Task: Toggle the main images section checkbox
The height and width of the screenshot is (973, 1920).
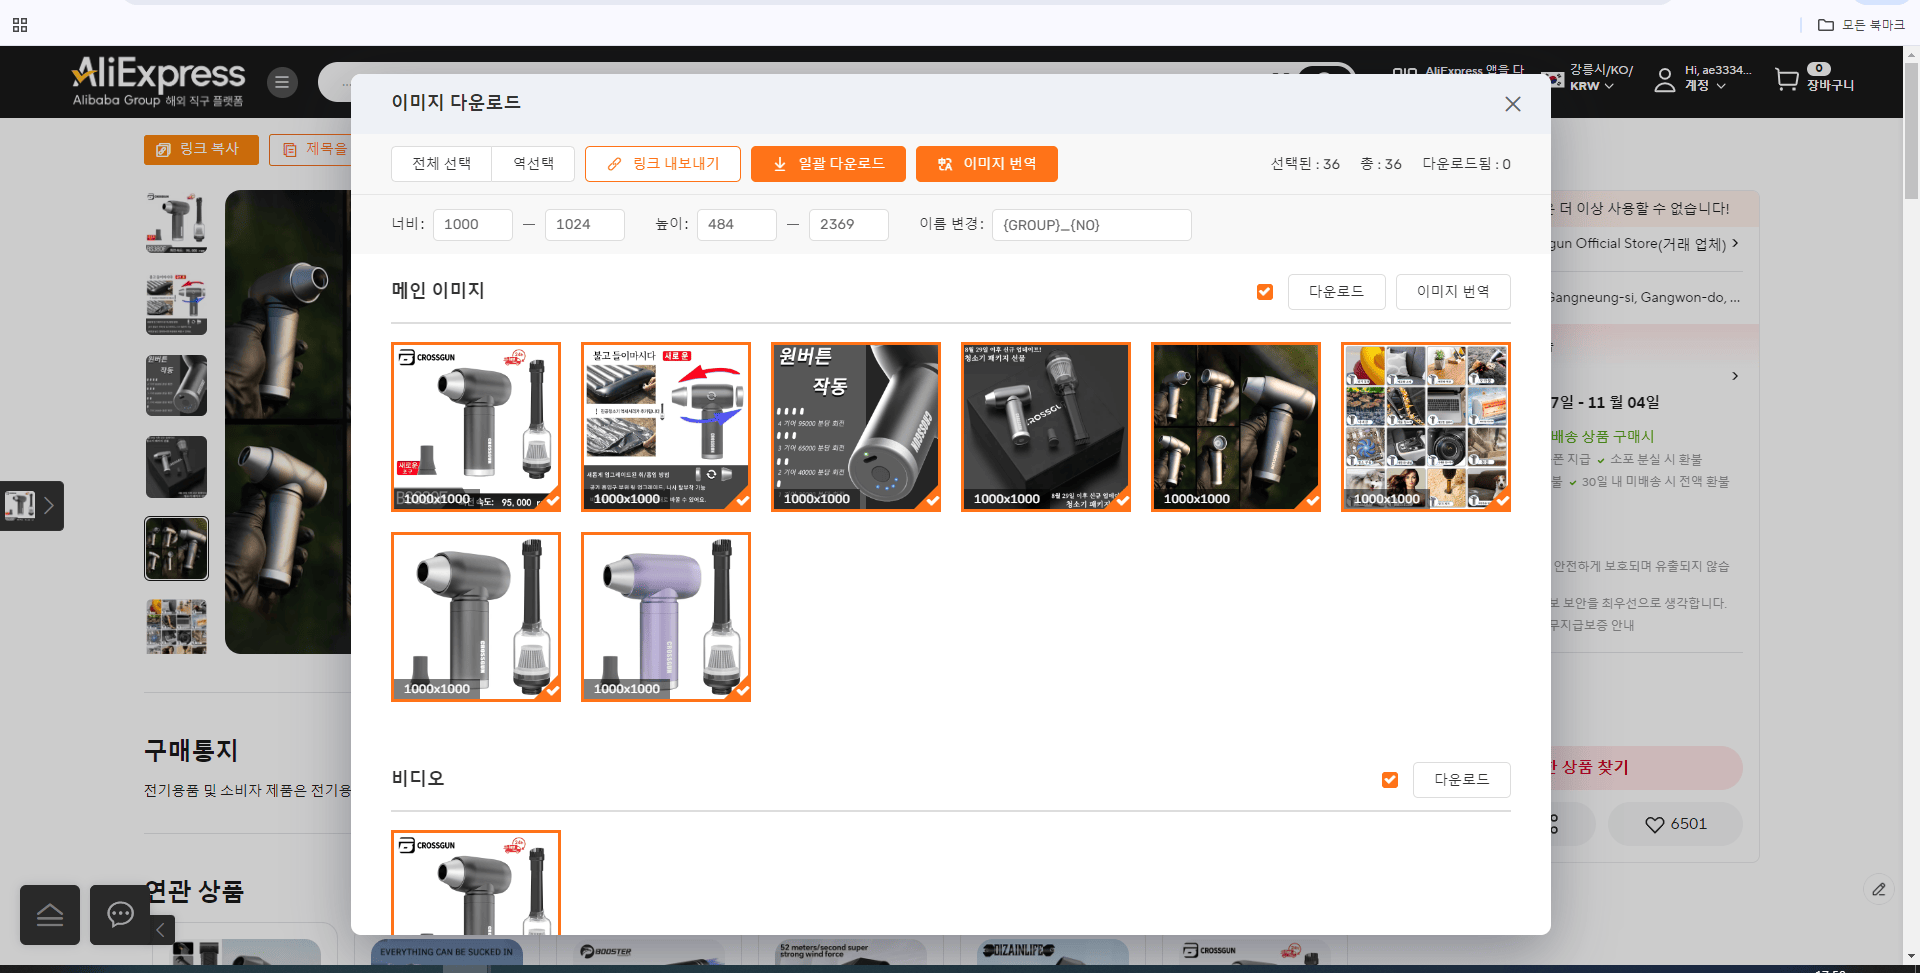Action: [x=1265, y=292]
